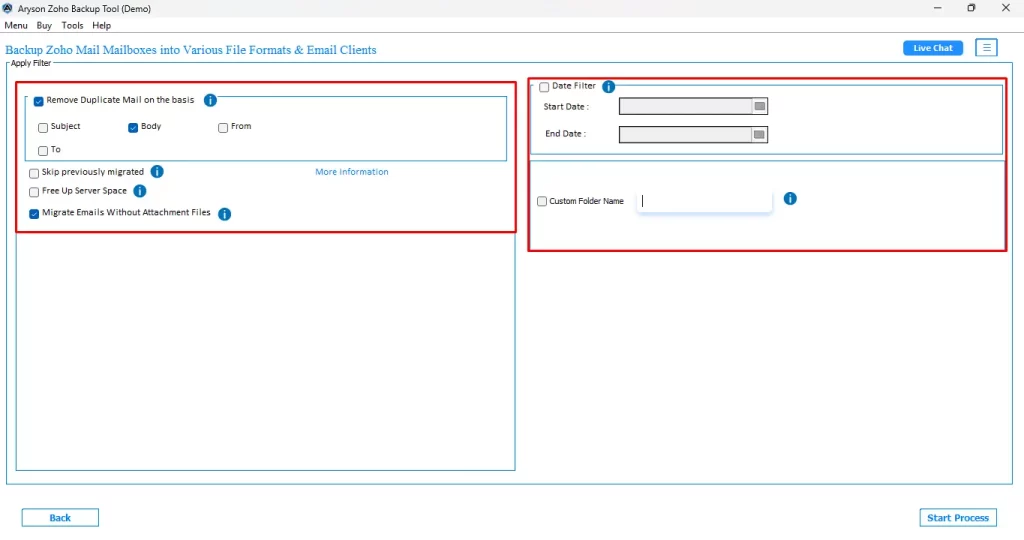Click the End Date input field

(686, 135)
